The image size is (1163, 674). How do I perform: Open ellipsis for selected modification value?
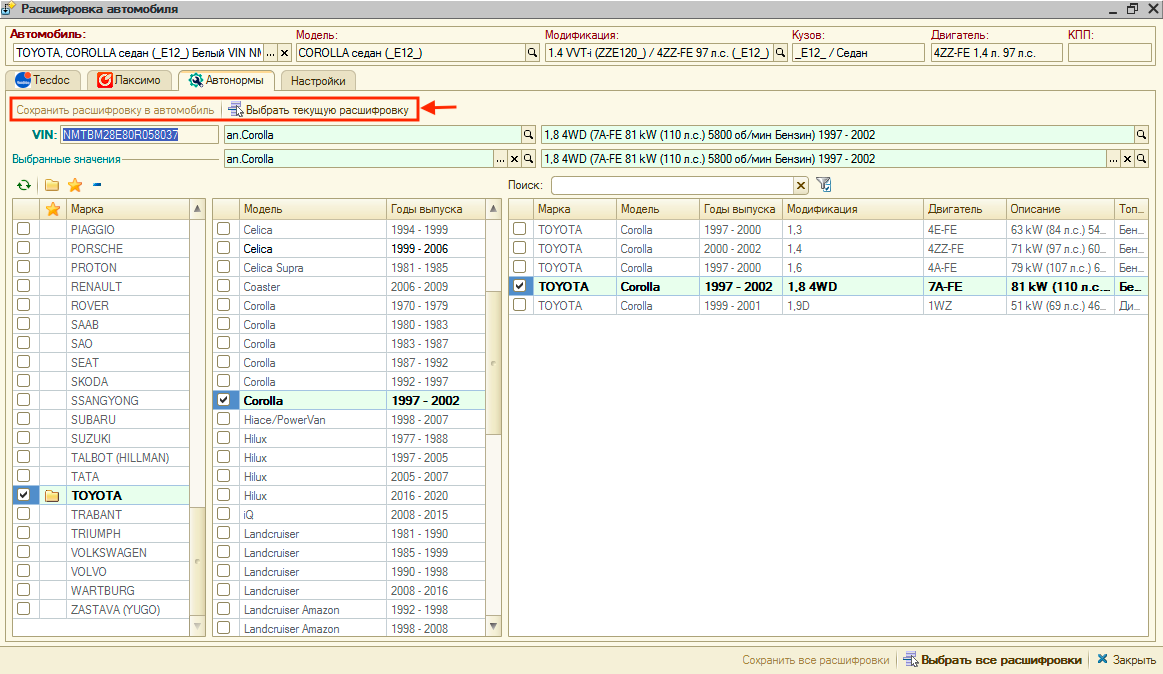(x=1113, y=159)
